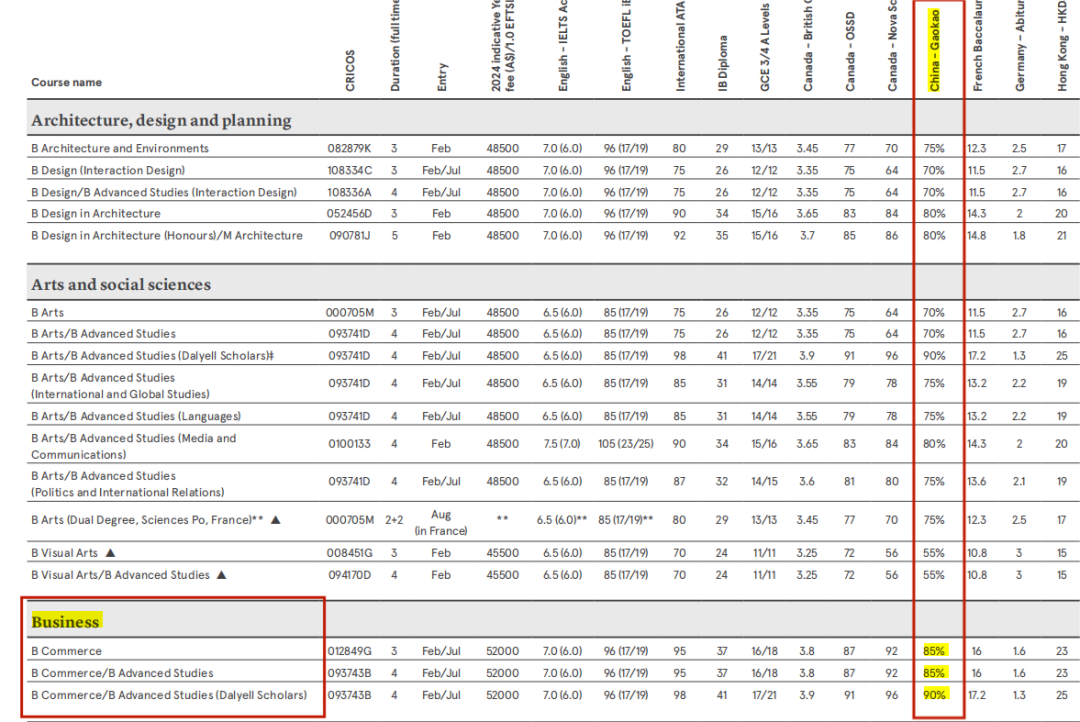Click "B Design in Architecture (Honours)/M Architecture"

click(x=167, y=236)
